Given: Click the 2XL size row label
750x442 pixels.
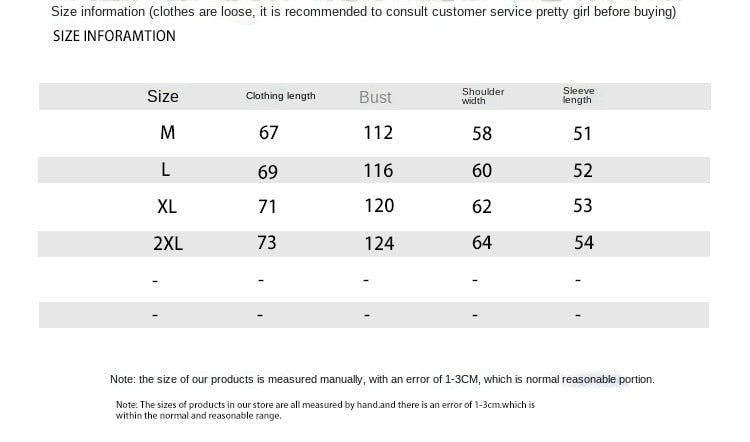Looking at the screenshot, I should [168, 243].
